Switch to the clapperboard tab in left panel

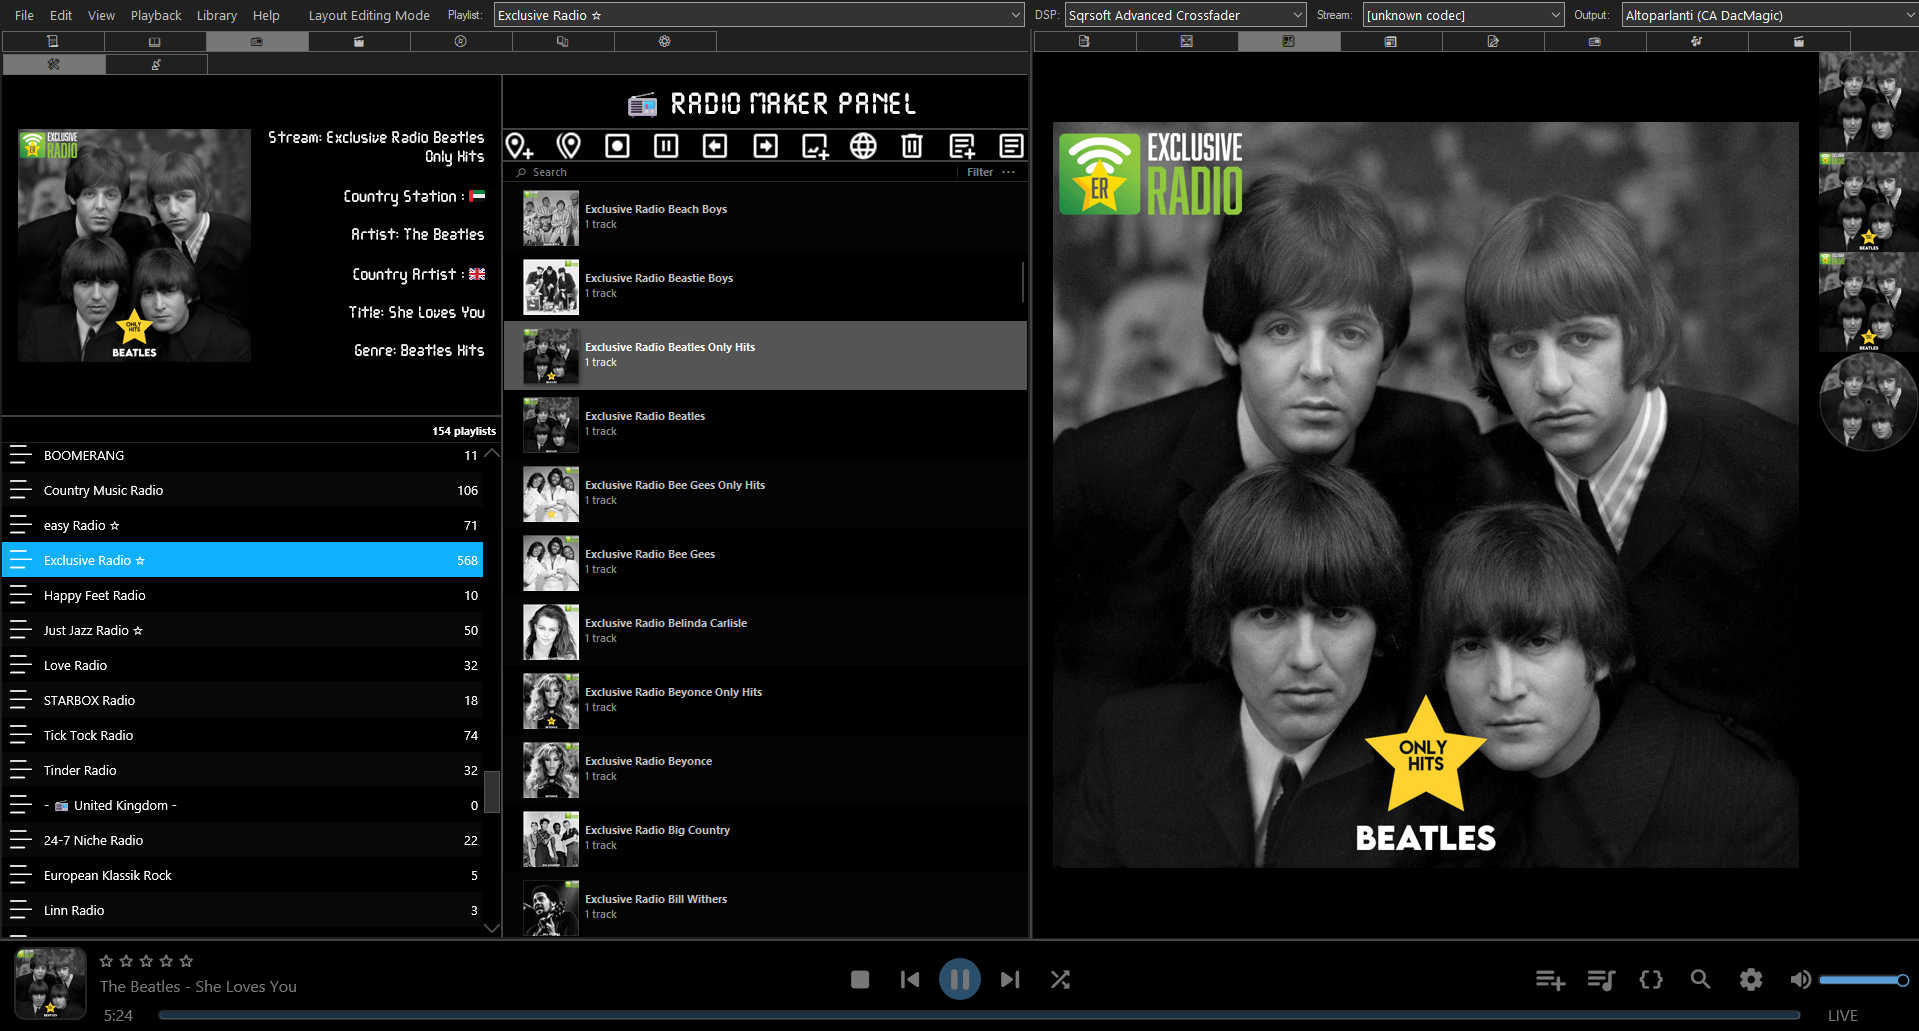tap(359, 41)
